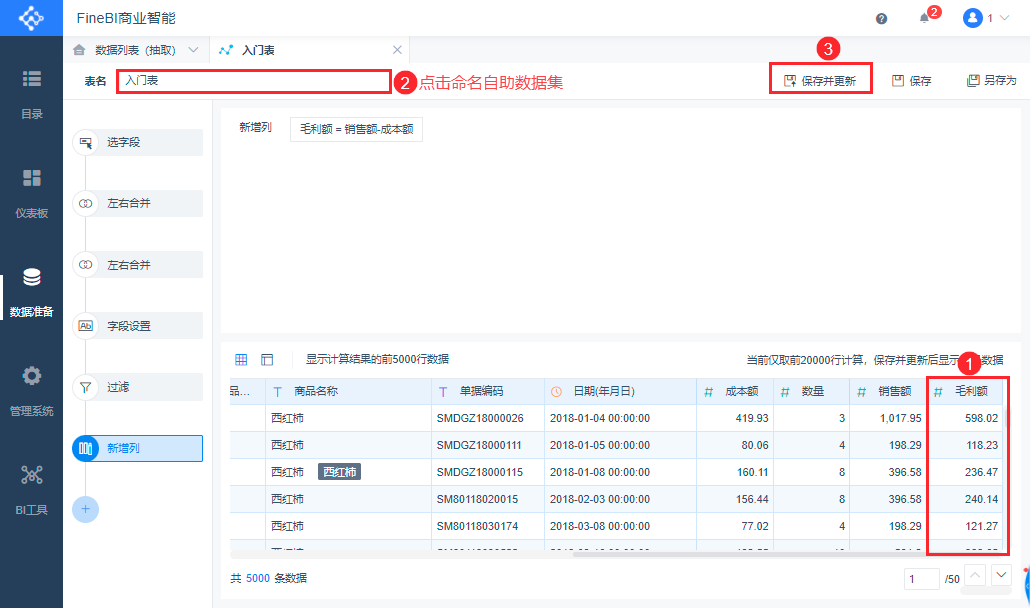Expand the 数据列表 (抽取) tab dropdown

click(x=193, y=50)
